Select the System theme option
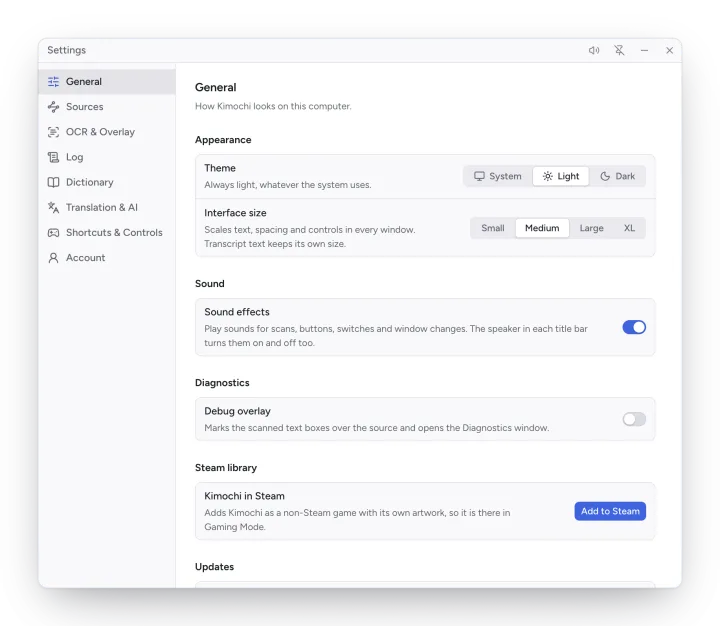Screen dimensions: 720x626 [x=498, y=176]
